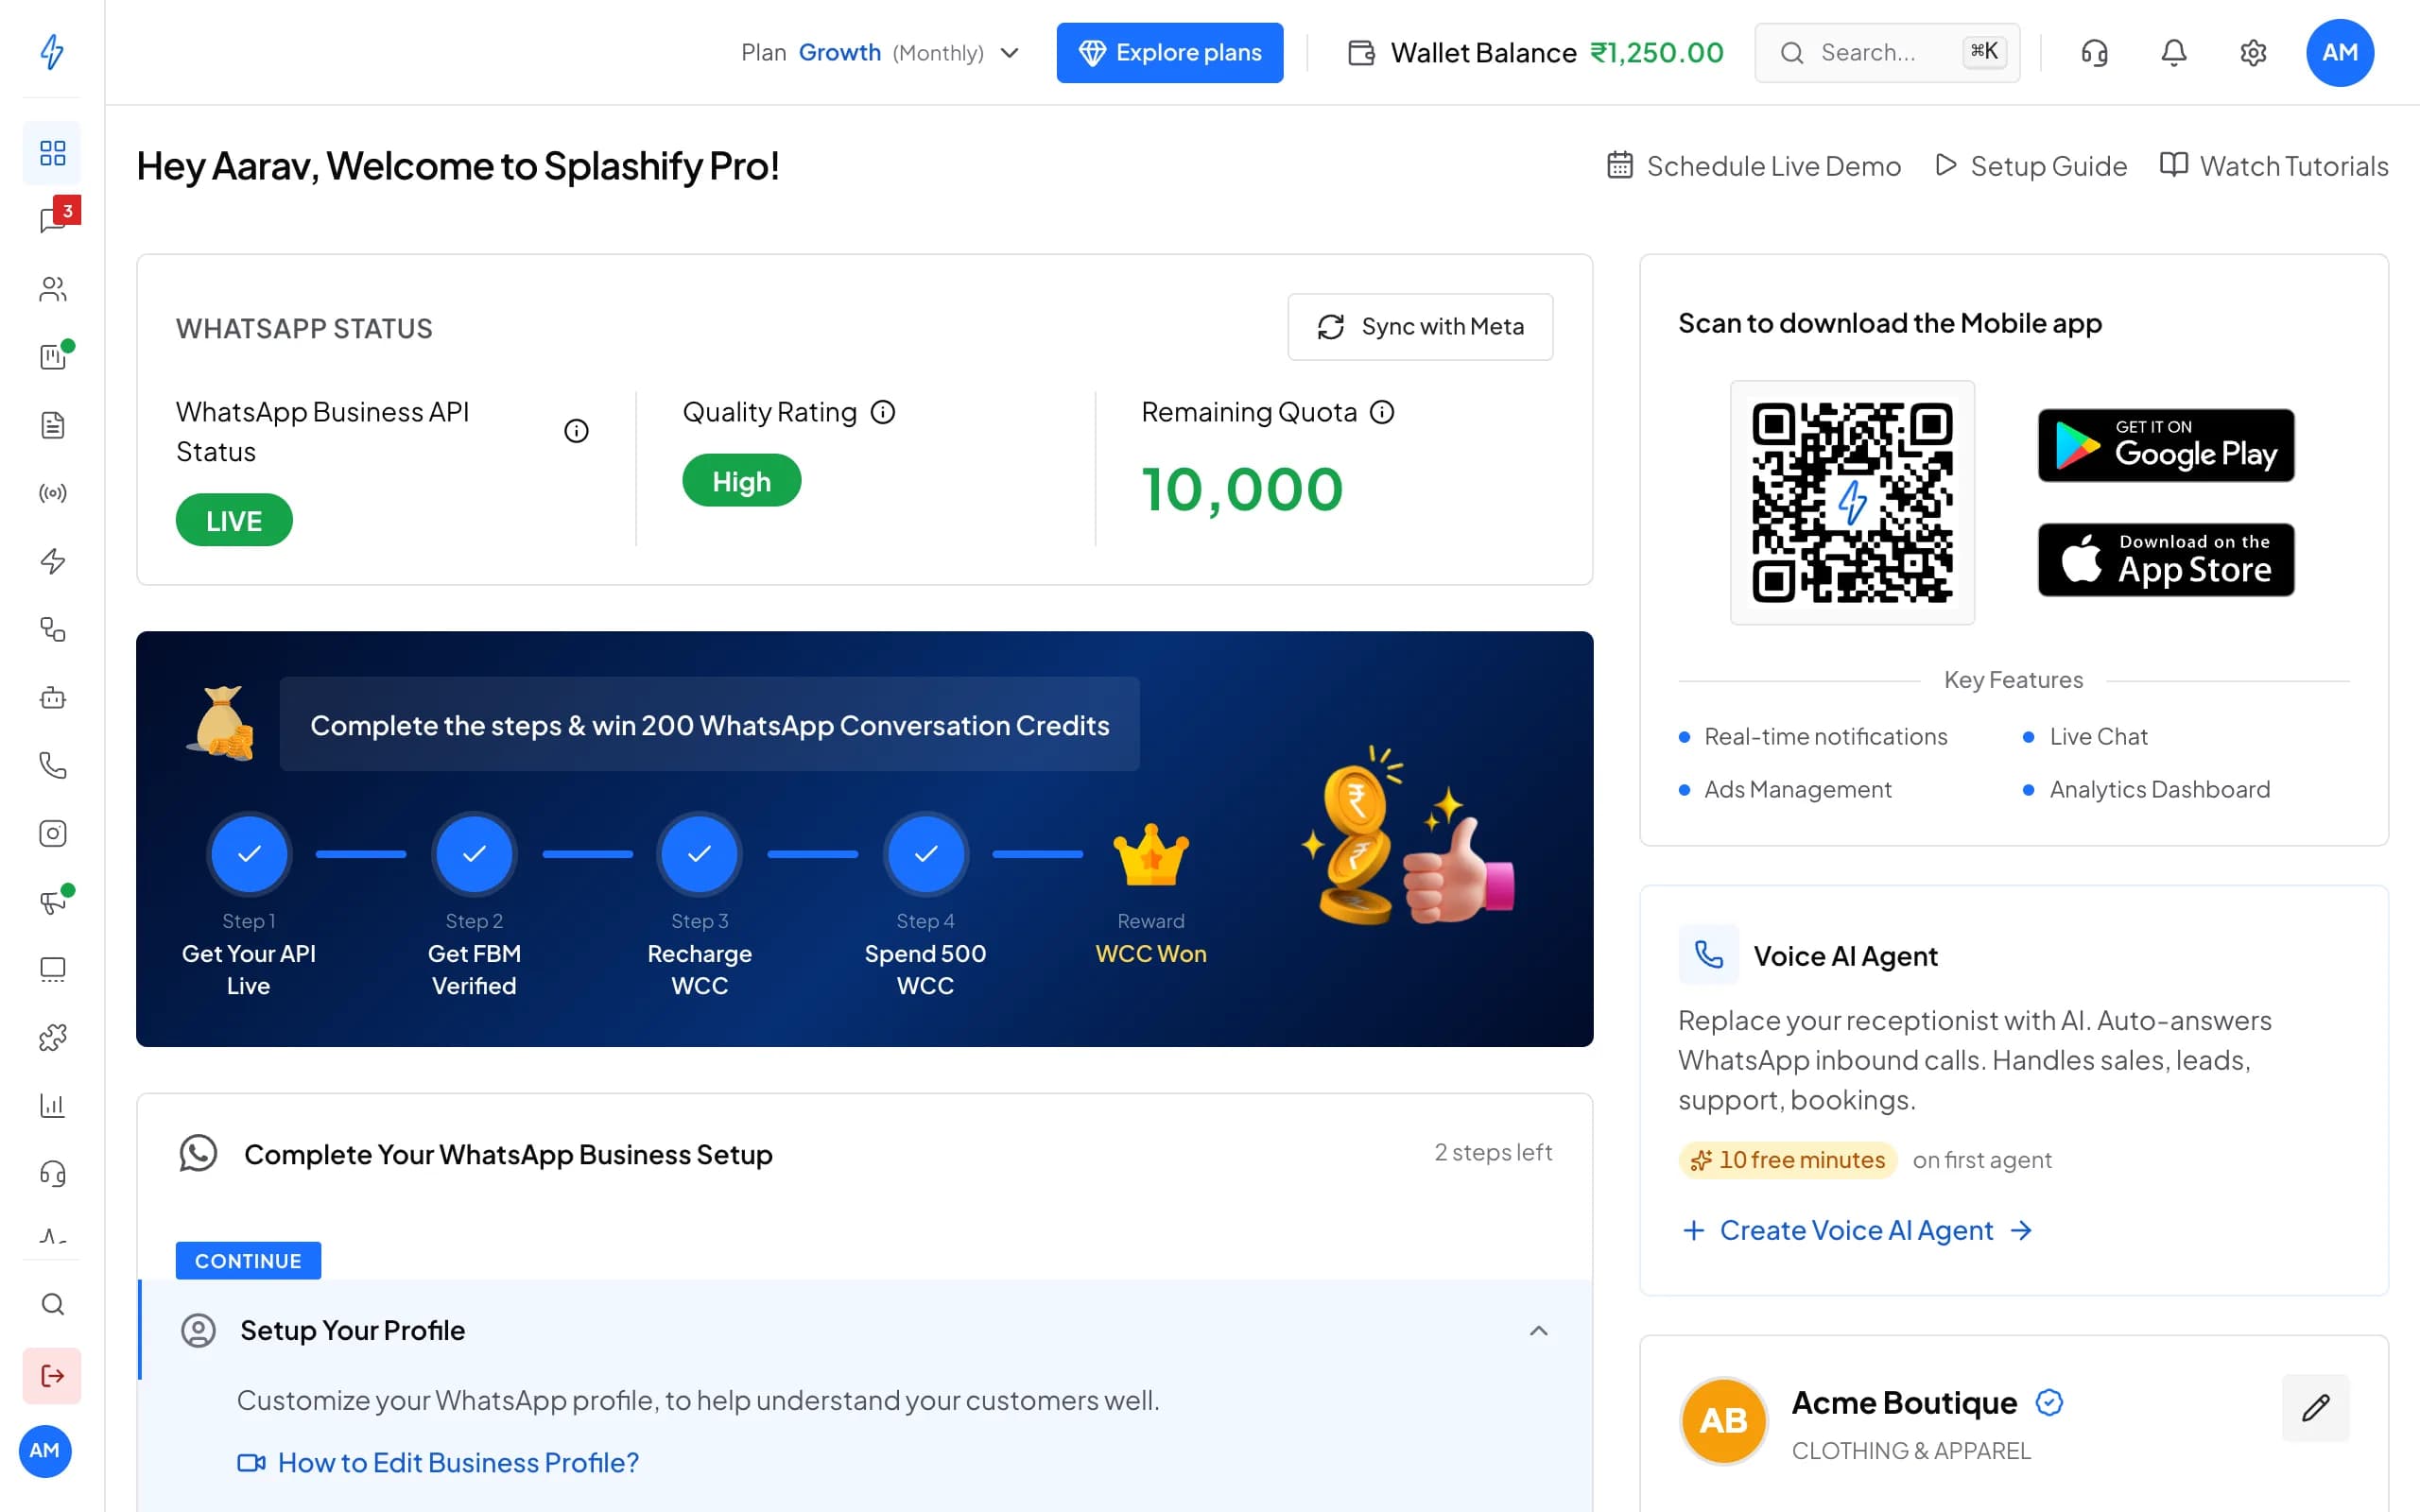
Task: Open the Setup Guide
Action: click(2031, 166)
